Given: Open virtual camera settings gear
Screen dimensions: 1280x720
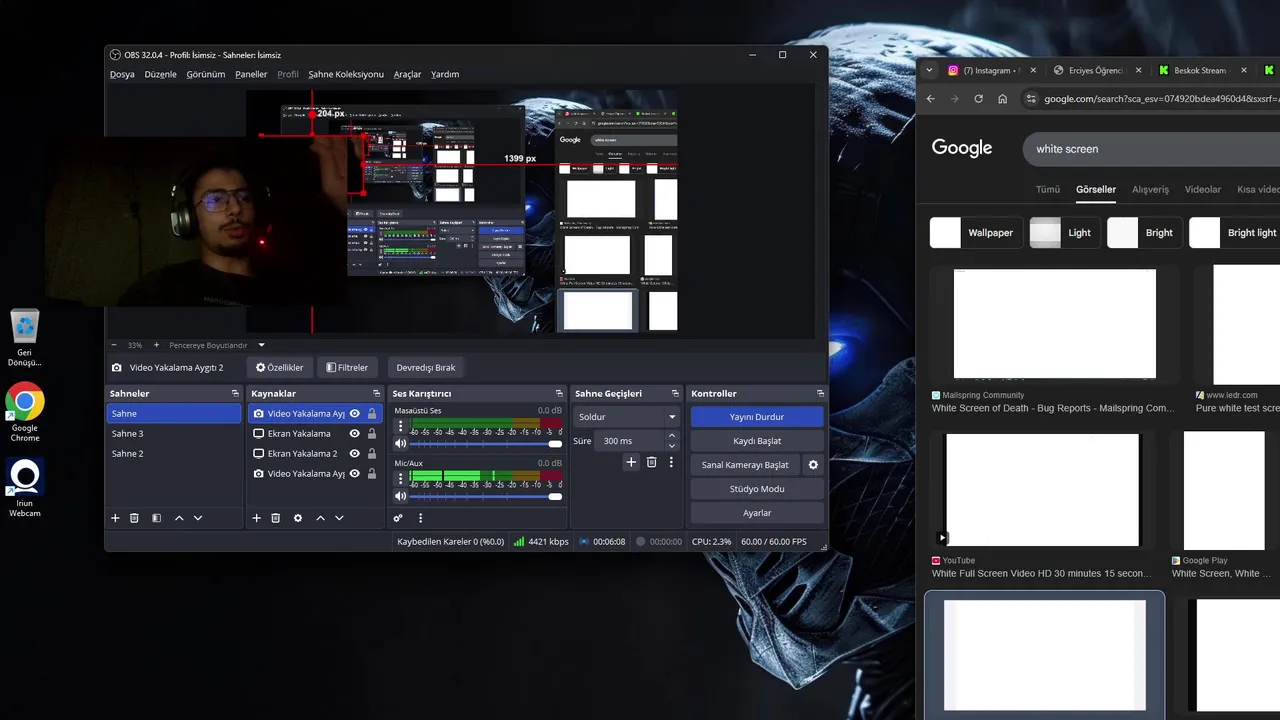Looking at the screenshot, I should click(x=813, y=465).
